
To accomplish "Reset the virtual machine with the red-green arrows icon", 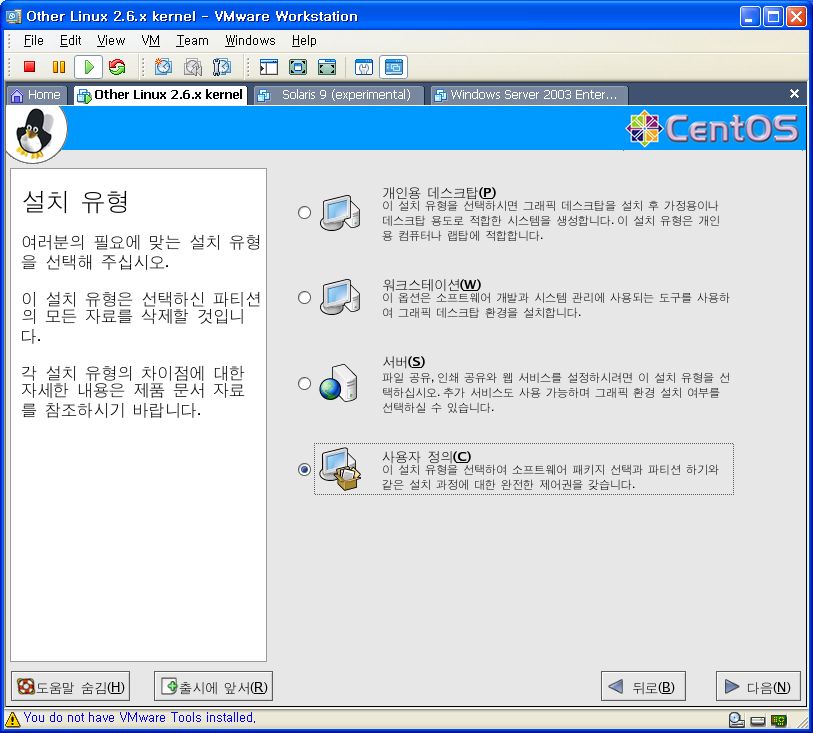I will coord(117,67).
